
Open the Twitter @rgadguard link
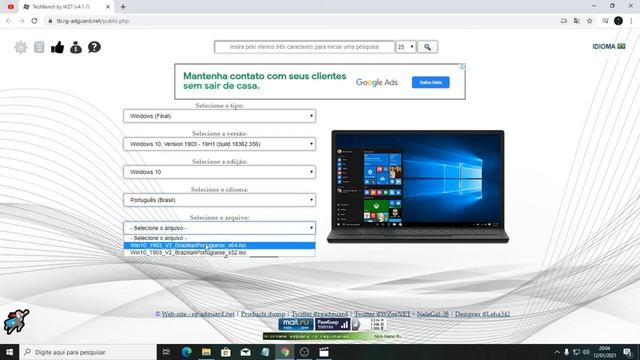pyautogui.click(x=320, y=314)
